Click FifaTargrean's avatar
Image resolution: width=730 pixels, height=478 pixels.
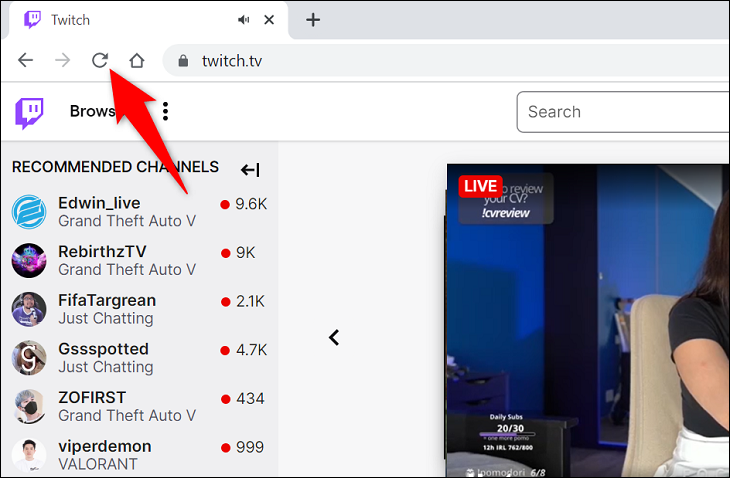point(29,309)
